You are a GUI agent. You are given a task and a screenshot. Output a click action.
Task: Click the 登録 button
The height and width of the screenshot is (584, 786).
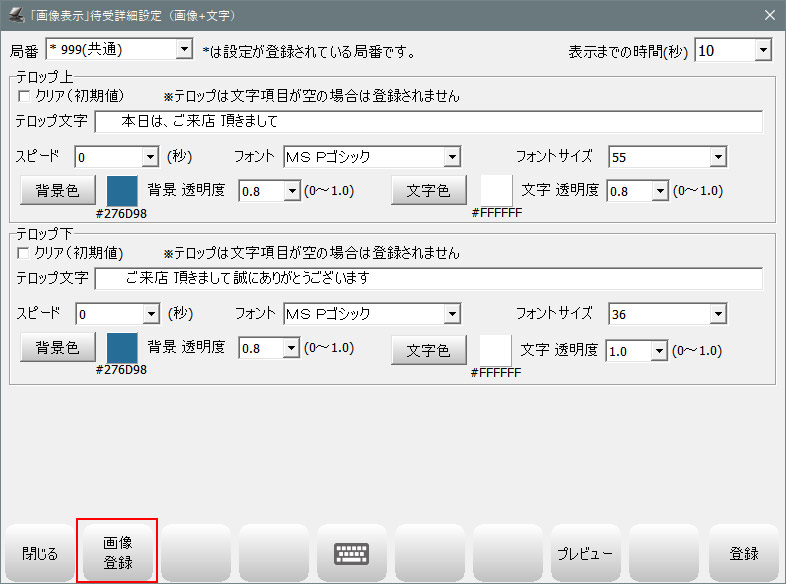(x=743, y=553)
